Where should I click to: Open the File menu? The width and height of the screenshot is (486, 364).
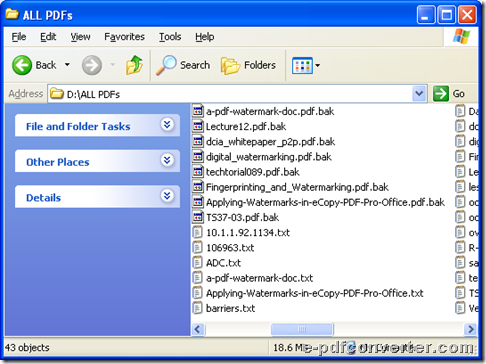tap(19, 37)
